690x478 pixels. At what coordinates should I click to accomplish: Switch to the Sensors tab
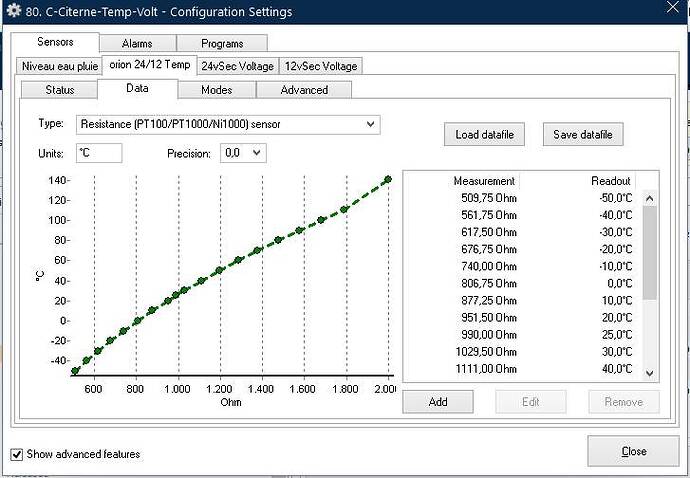[x=55, y=42]
